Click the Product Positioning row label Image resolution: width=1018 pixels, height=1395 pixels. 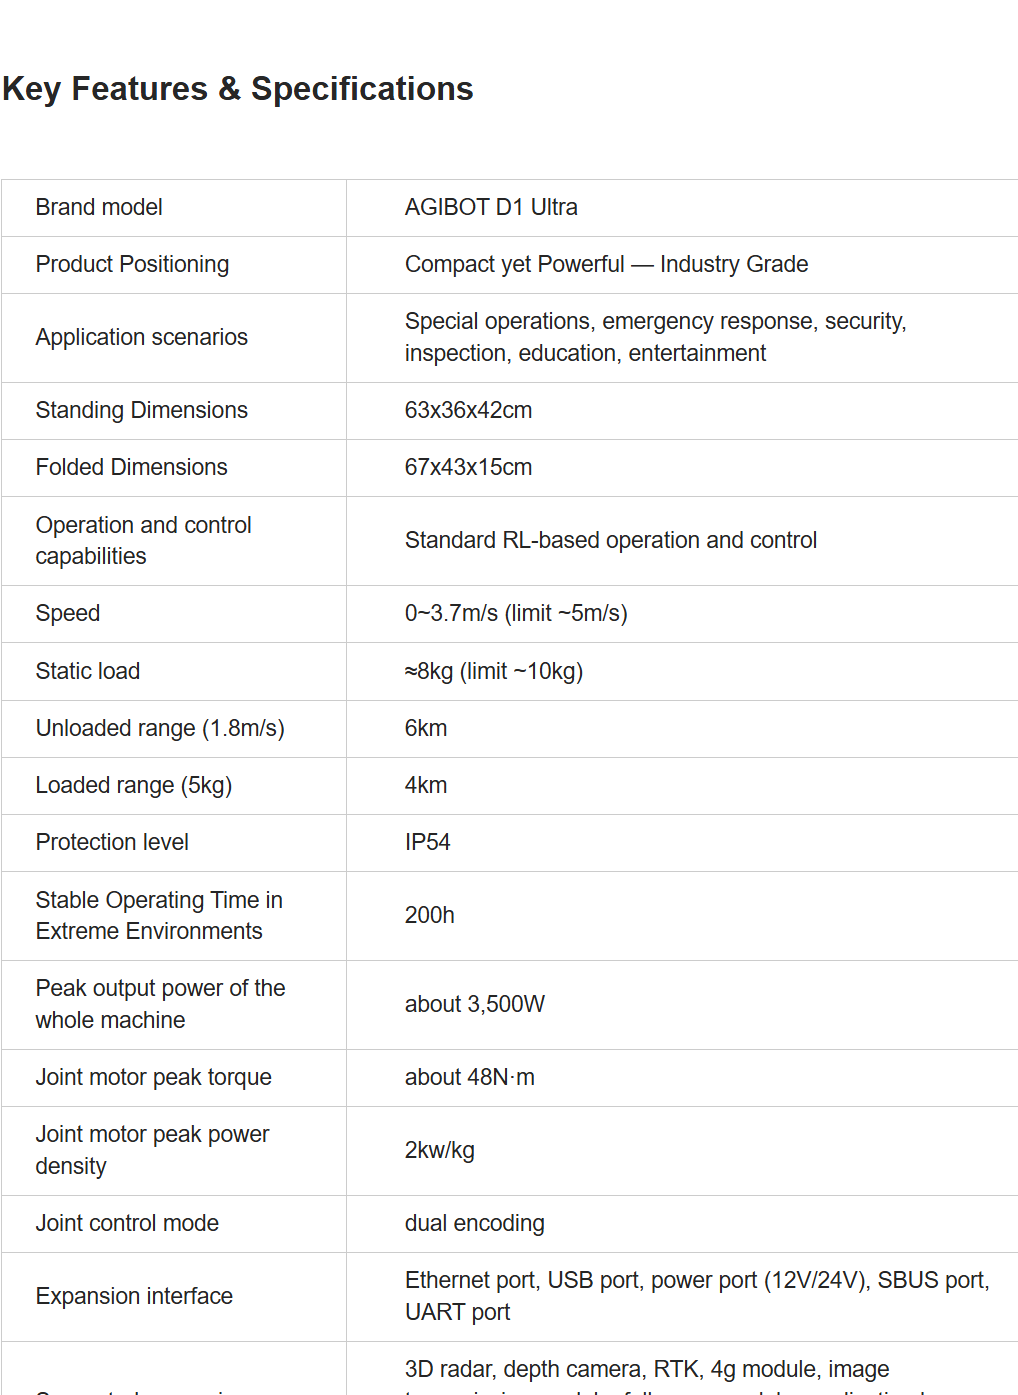click(132, 264)
